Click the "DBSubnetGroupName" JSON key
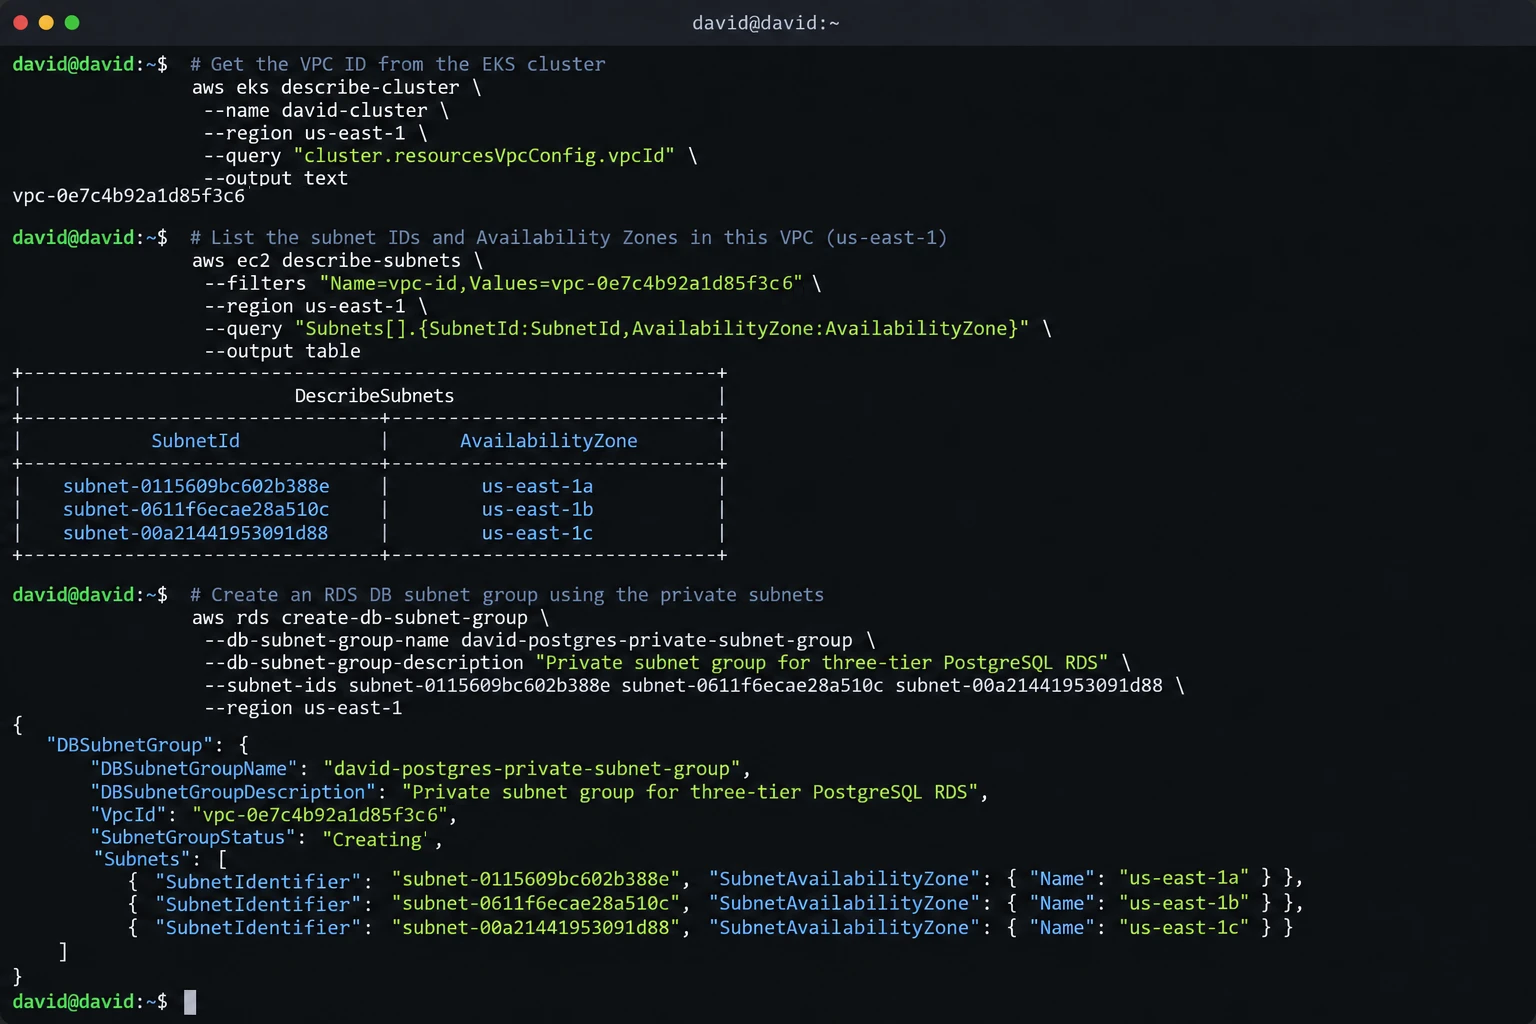 (x=194, y=769)
